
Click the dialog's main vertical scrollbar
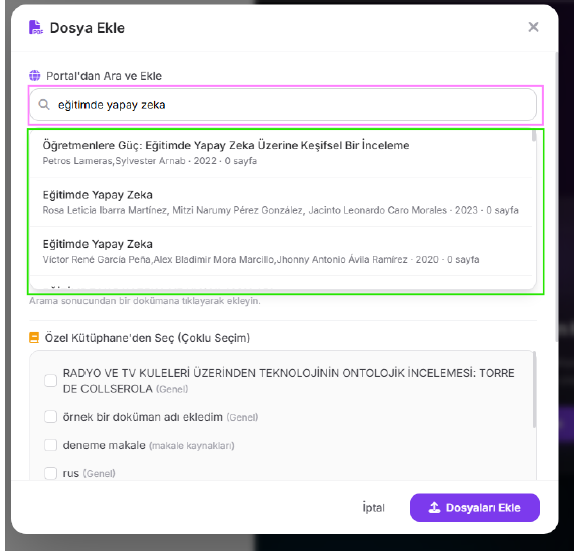click(557, 197)
